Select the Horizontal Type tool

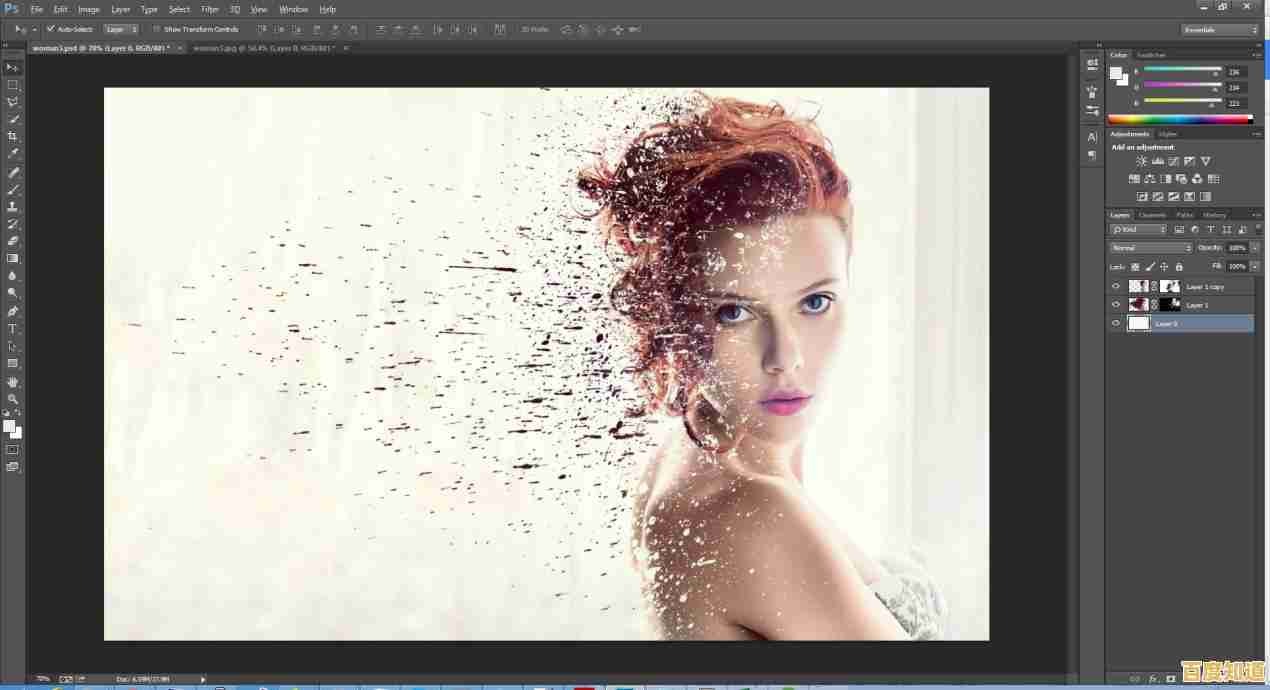[12, 328]
